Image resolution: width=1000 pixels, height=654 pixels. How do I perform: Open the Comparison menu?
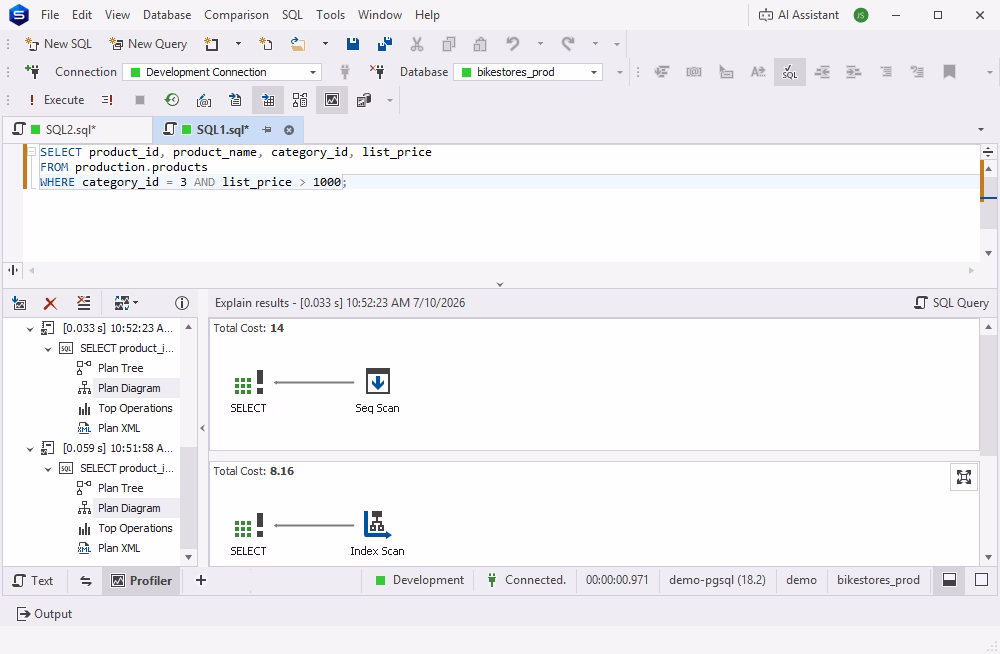pos(236,15)
